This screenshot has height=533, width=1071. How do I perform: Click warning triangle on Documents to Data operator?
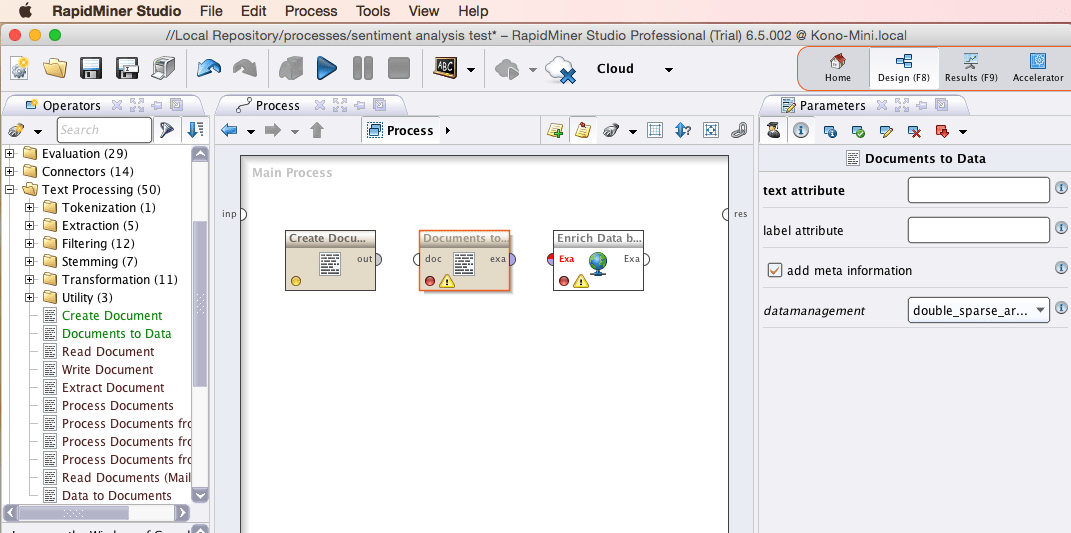(x=447, y=281)
